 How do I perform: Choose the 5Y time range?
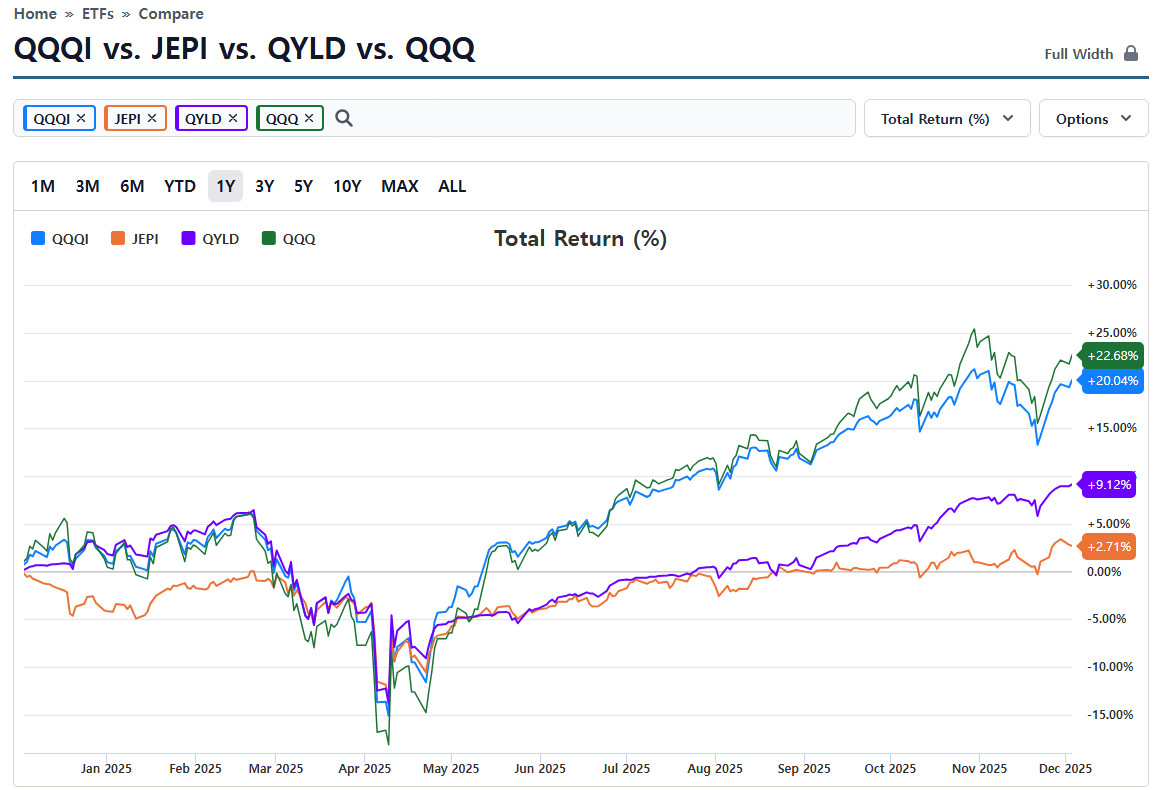click(303, 186)
